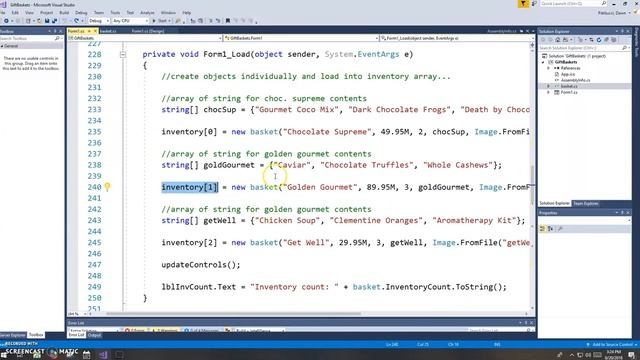This screenshot has width=640, height=360.
Task: Click the Open File toolbar icon
Action: click(39, 21)
